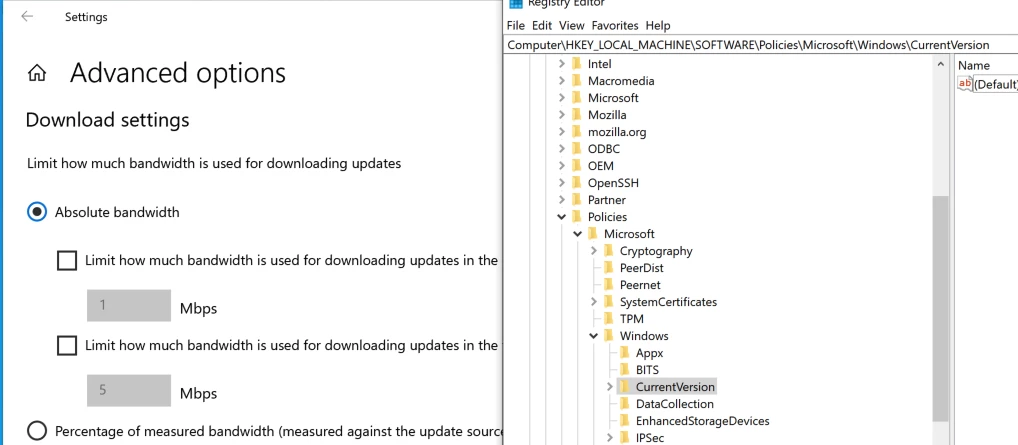Click the 1 Mbps bandwidth input field
1018x445 pixels.
129,305
